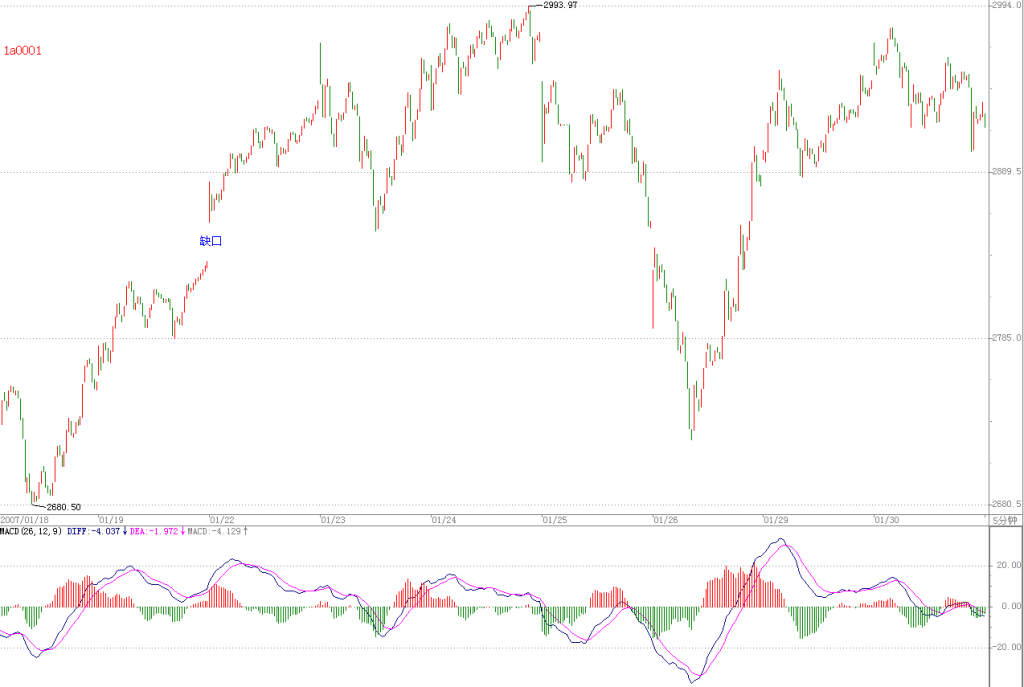Jump to the 01/30 date marker
This screenshot has height=687, width=1024.
(x=887, y=520)
